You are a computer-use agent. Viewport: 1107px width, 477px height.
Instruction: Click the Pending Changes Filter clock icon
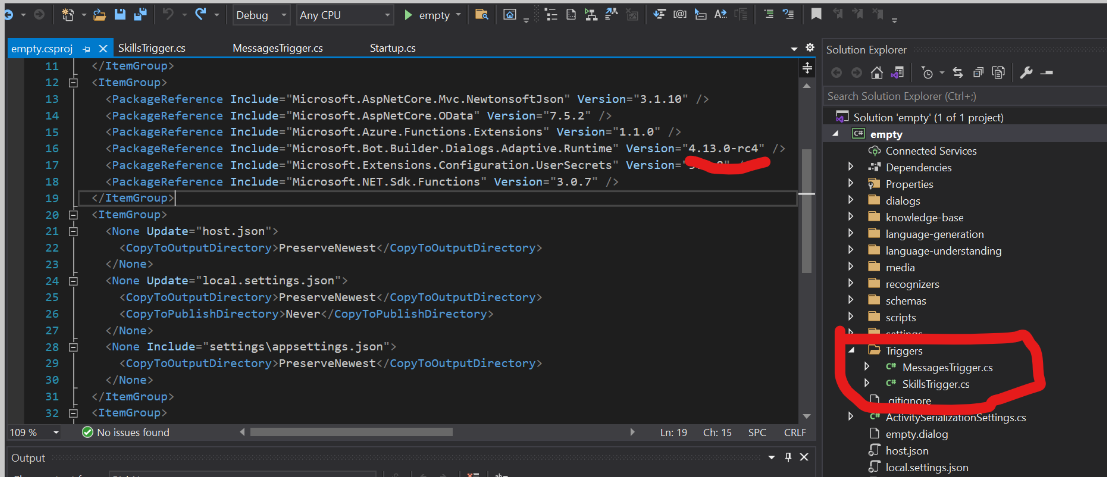[x=926, y=72]
